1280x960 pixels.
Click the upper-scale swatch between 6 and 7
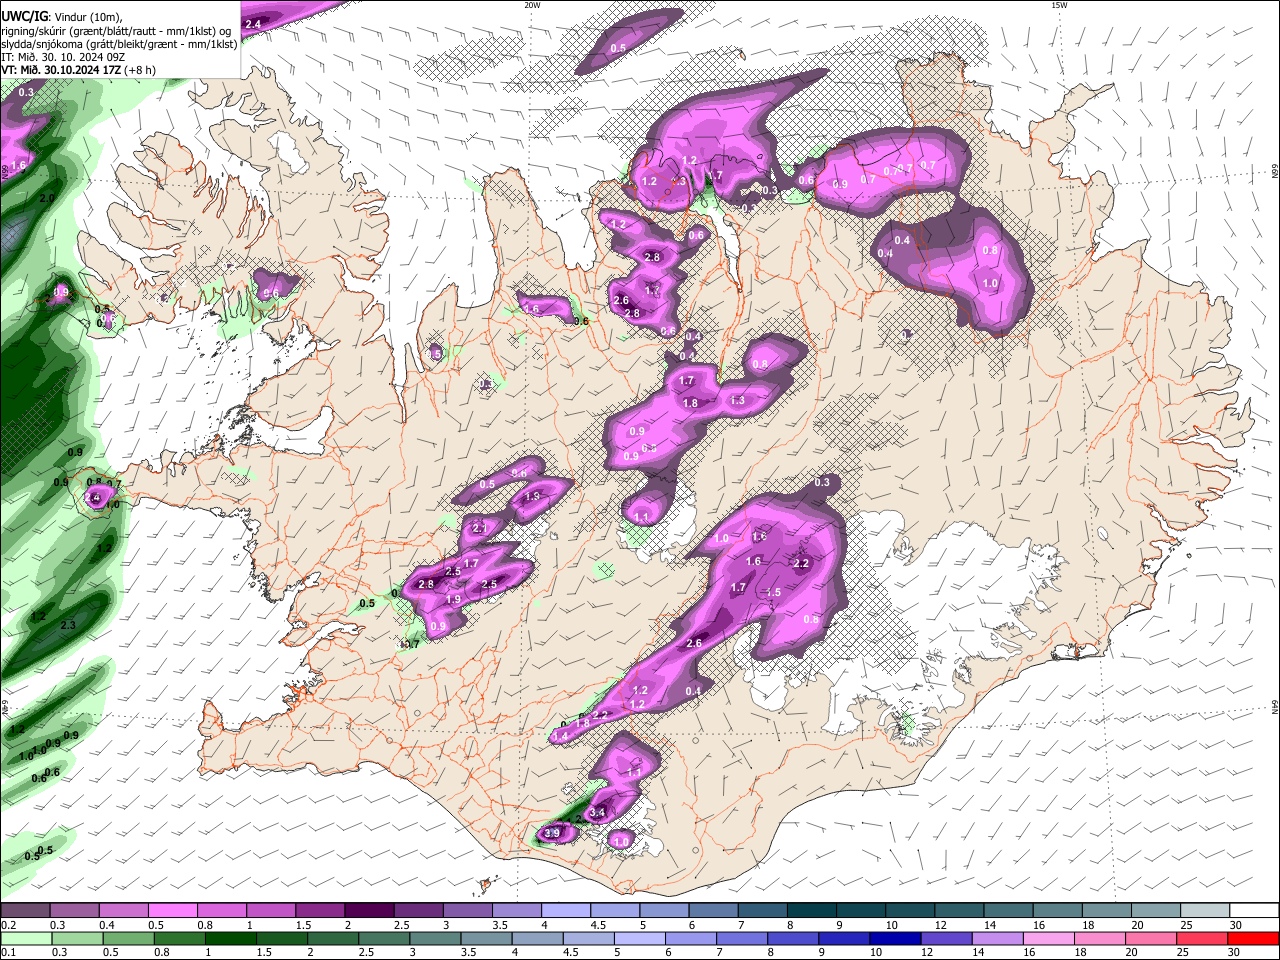coord(713,911)
